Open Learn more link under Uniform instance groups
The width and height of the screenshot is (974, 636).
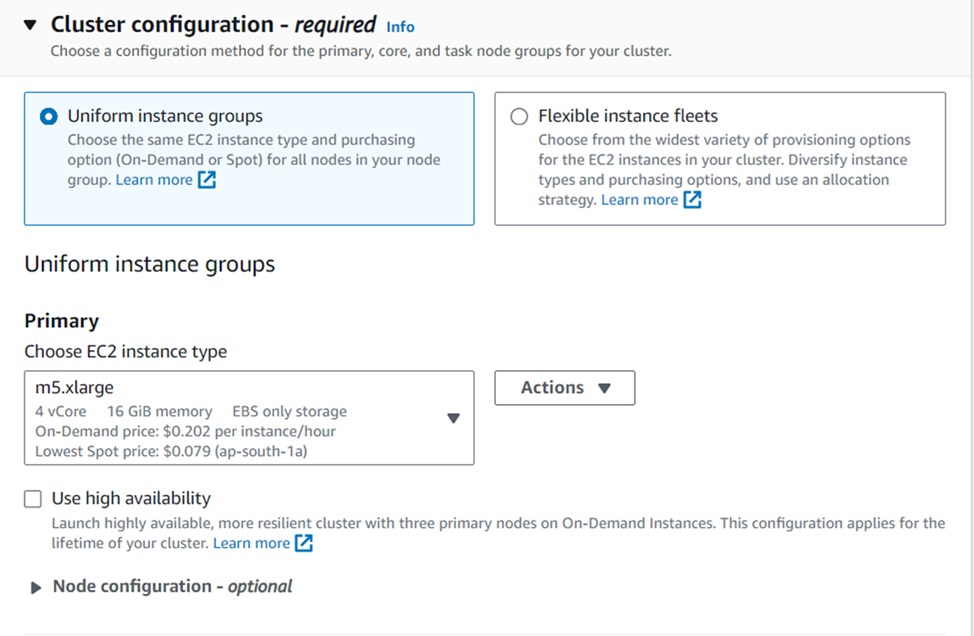(154, 180)
